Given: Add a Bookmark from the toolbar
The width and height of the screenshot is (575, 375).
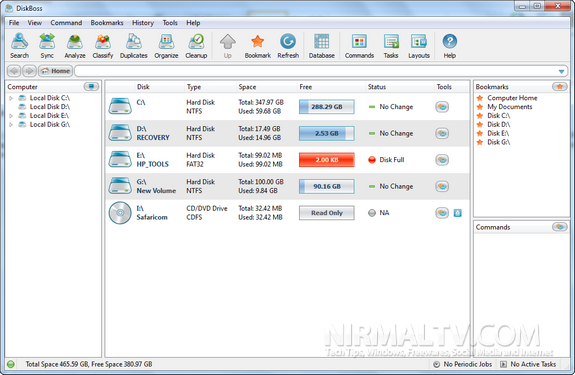Looking at the screenshot, I should tap(257, 45).
